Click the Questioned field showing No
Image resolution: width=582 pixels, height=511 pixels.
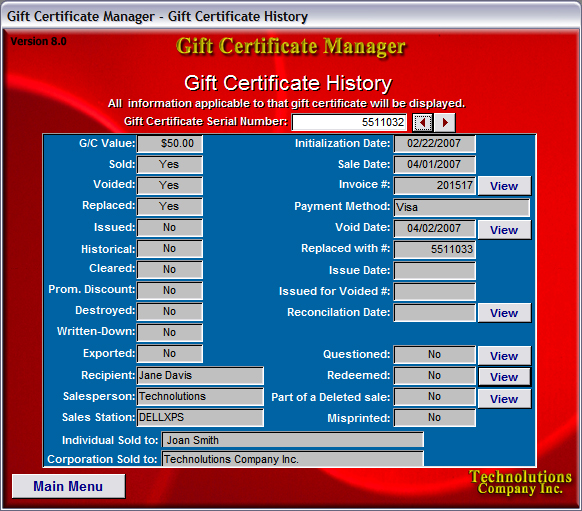(435, 355)
